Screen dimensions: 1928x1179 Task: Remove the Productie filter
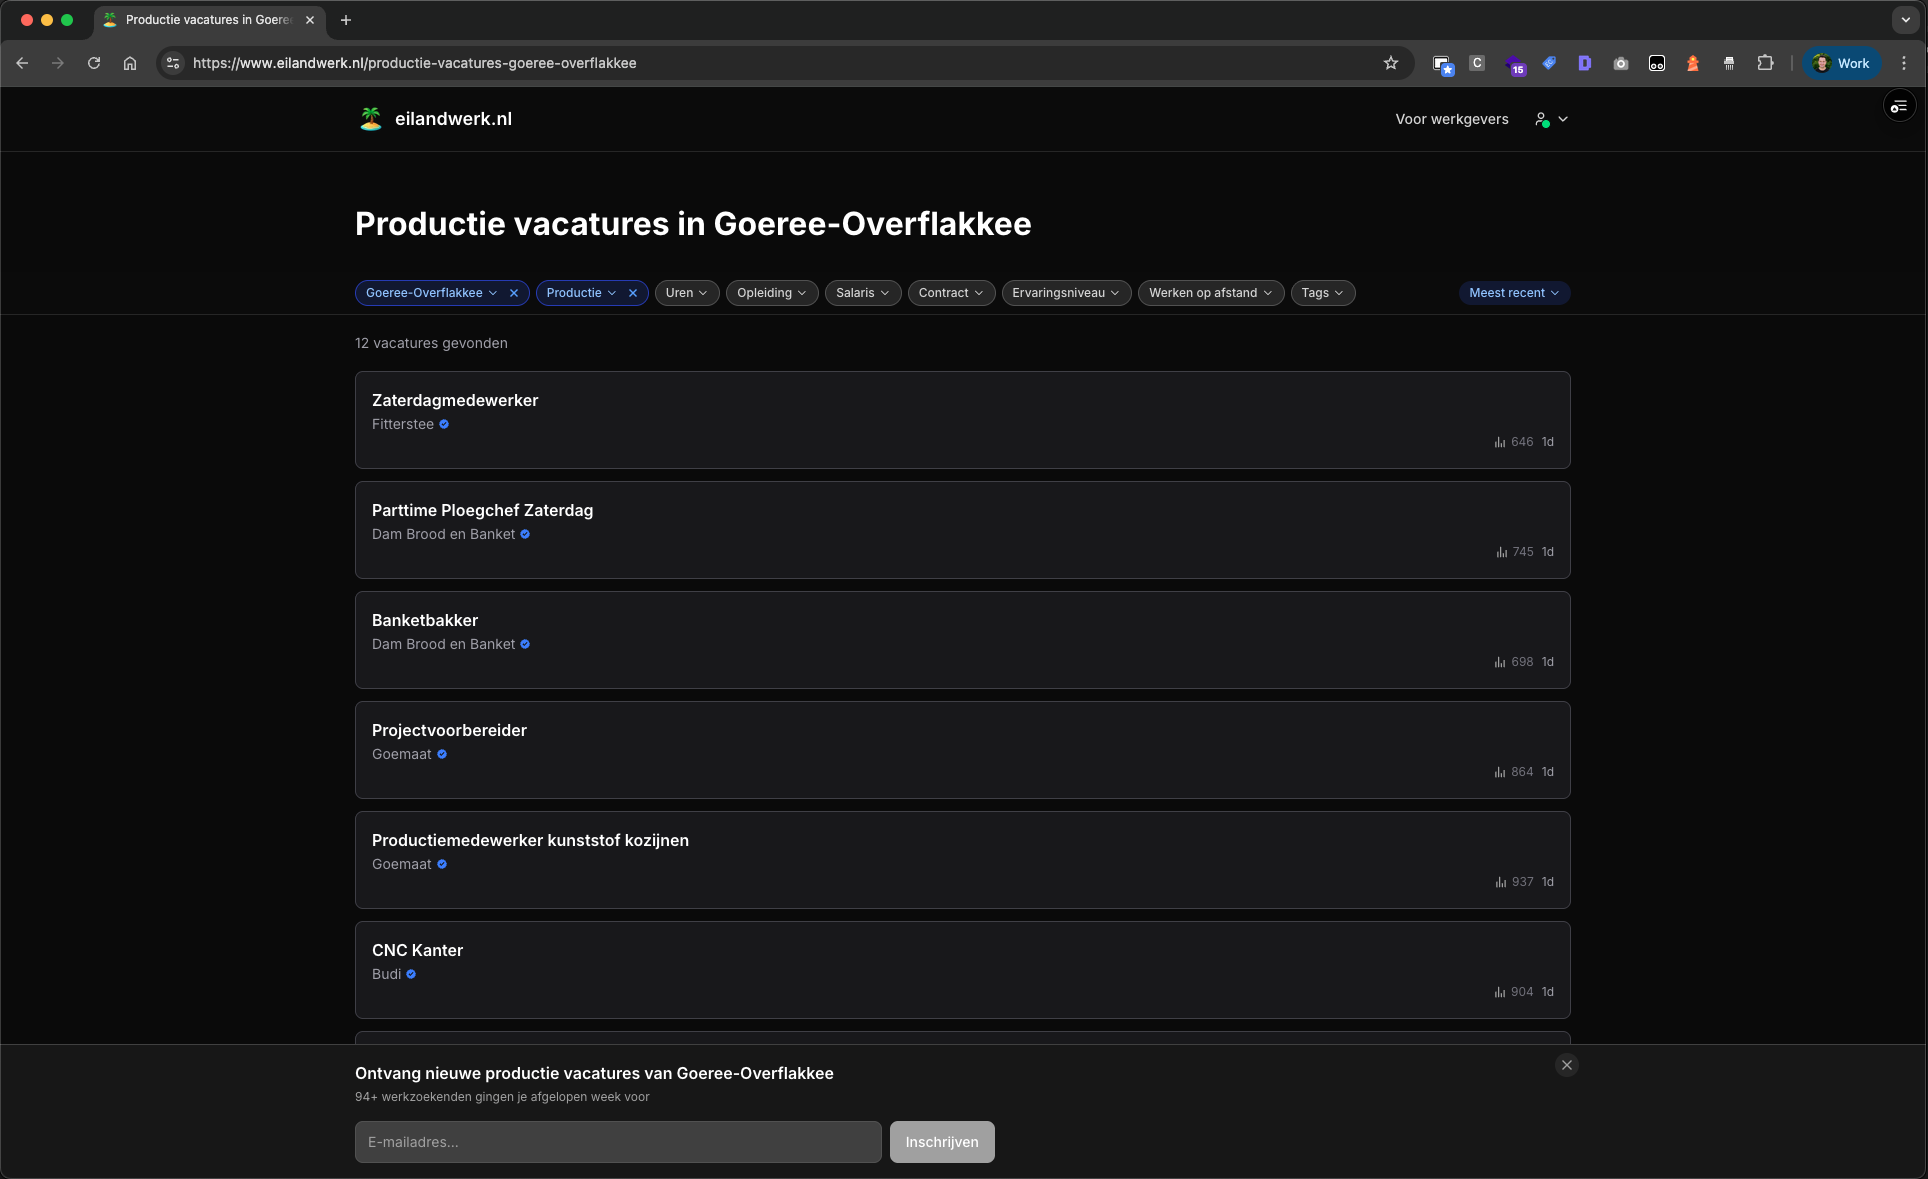point(633,293)
